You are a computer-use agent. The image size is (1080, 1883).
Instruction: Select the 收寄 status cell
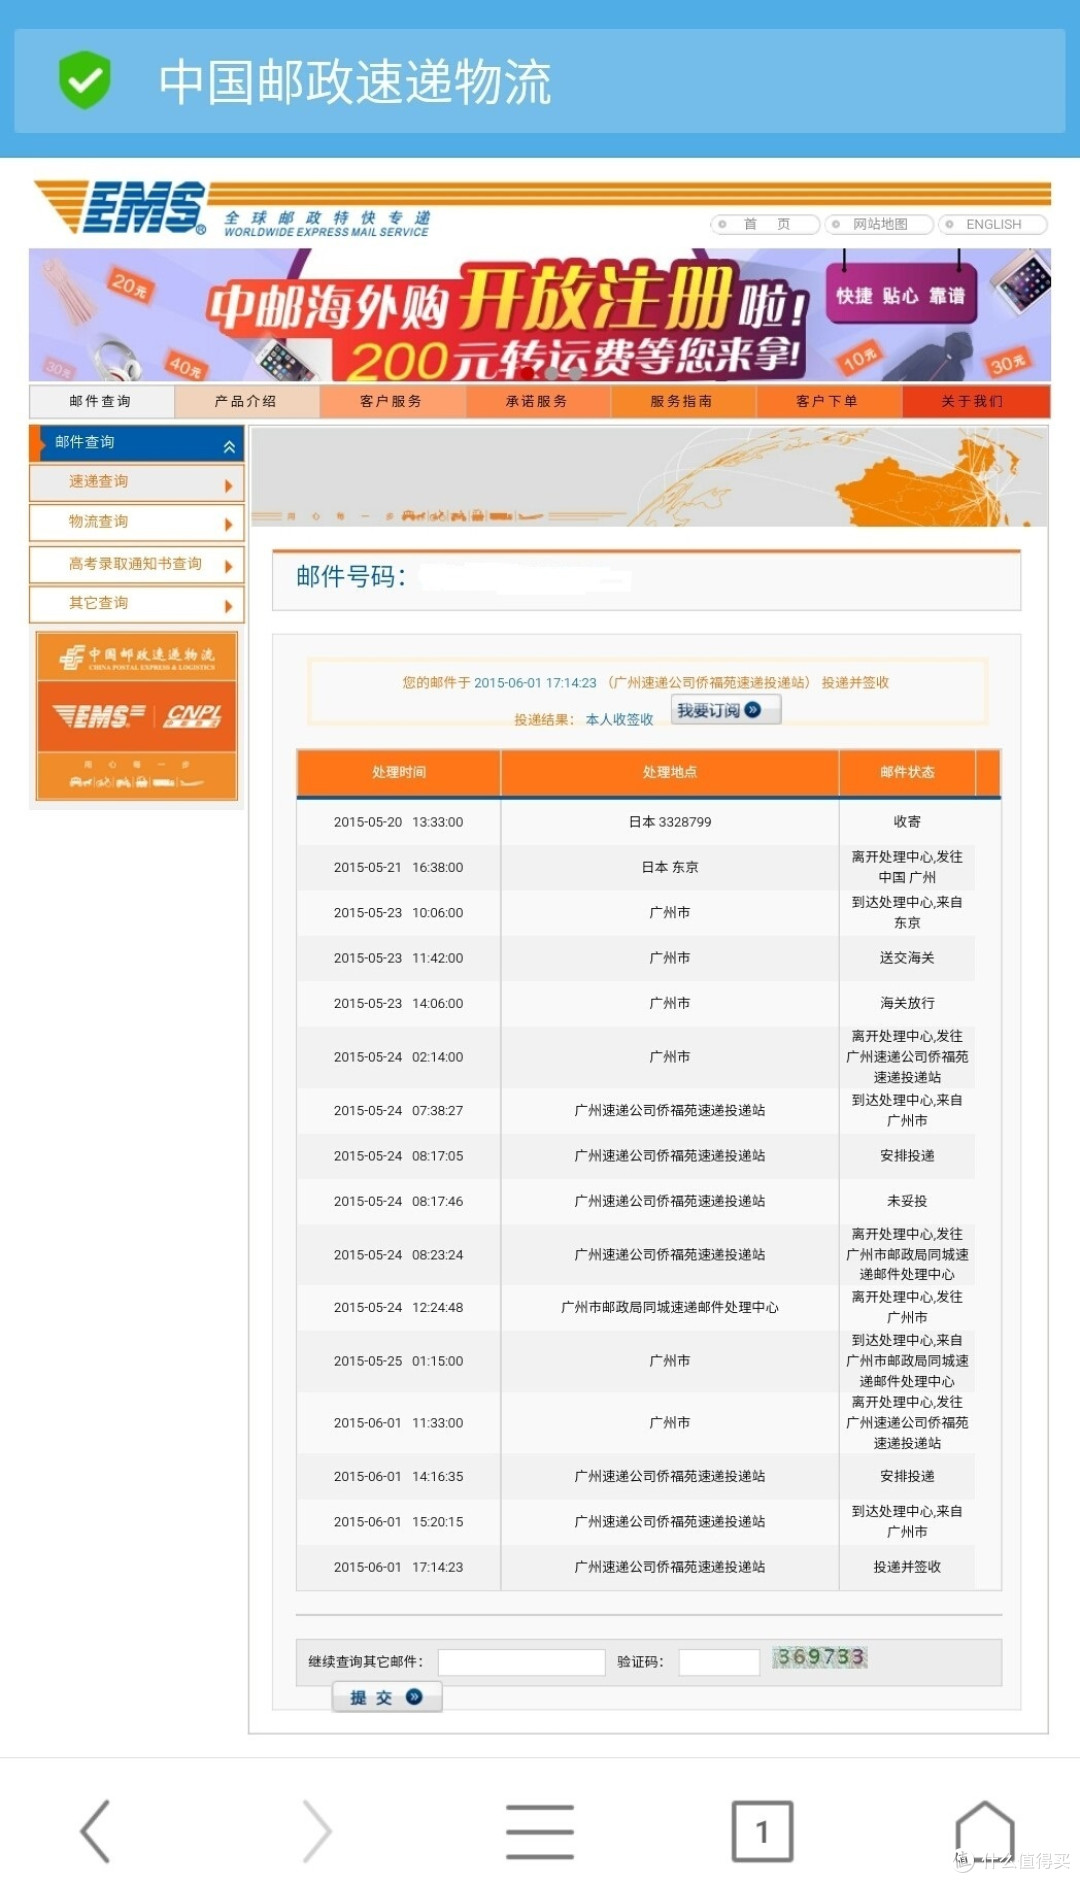(x=907, y=822)
